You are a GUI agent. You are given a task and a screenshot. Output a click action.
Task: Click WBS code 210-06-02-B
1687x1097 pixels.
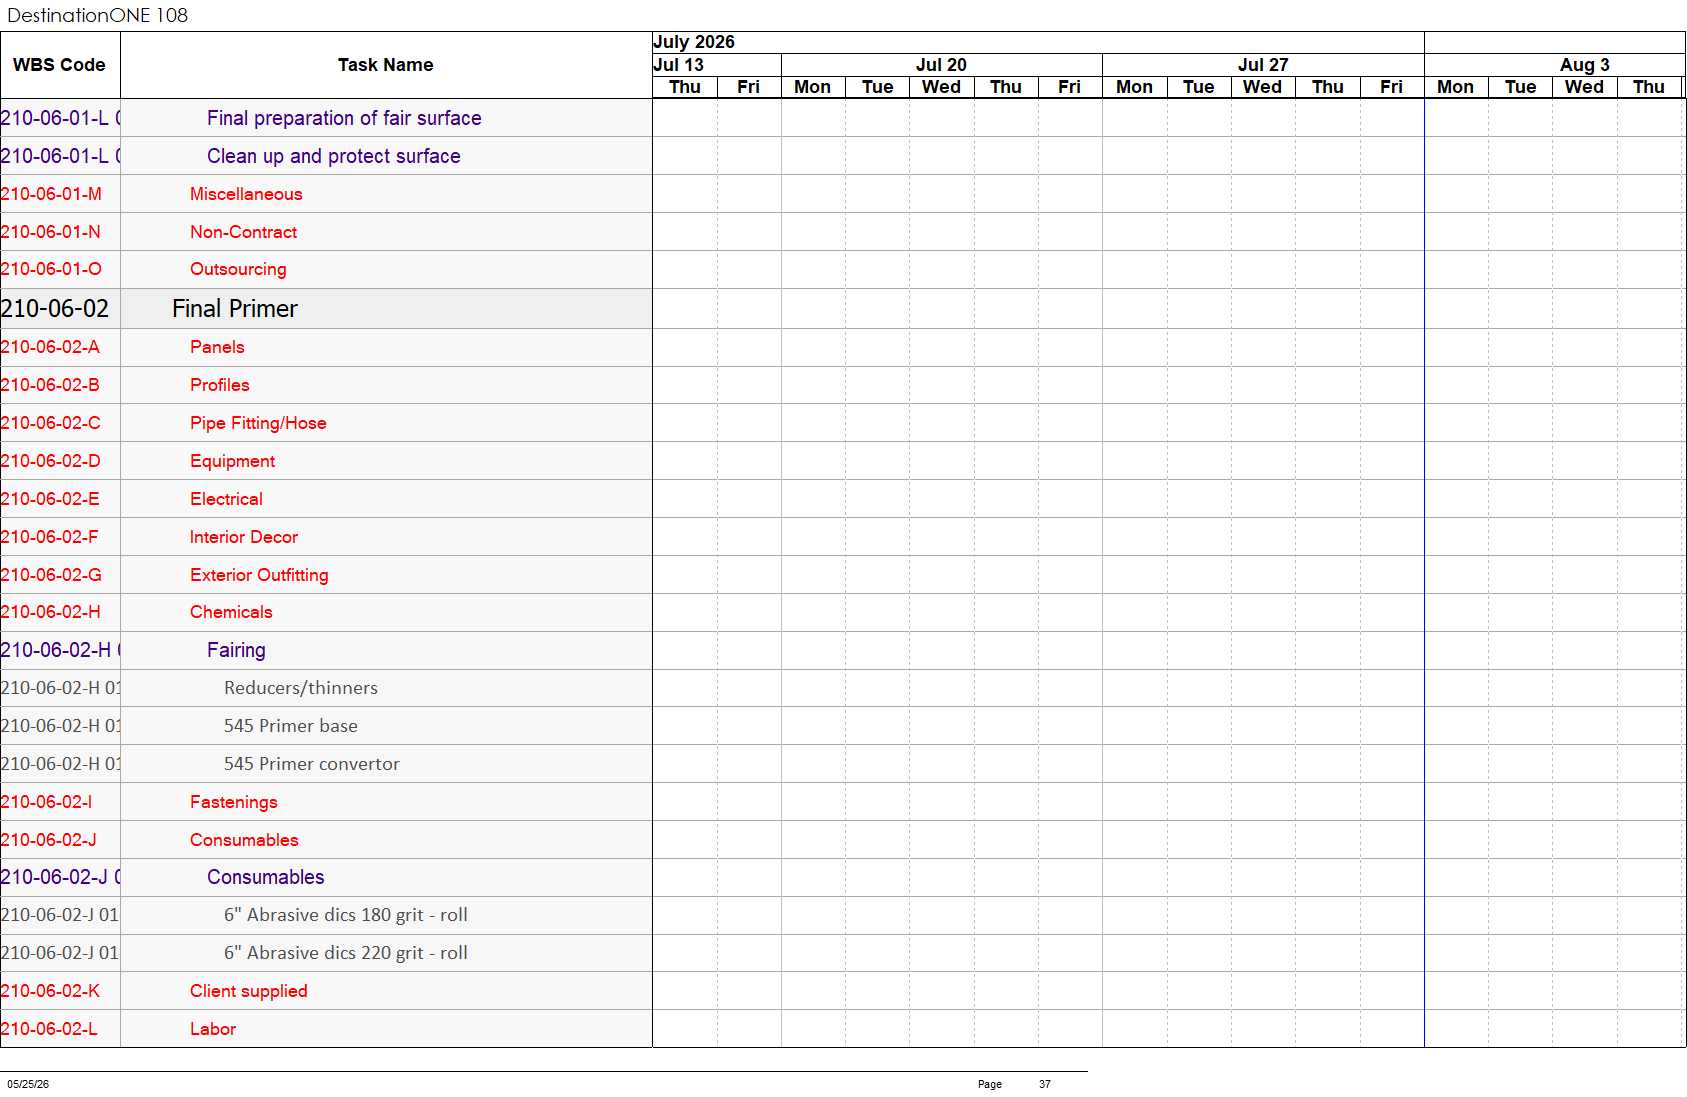(x=50, y=385)
